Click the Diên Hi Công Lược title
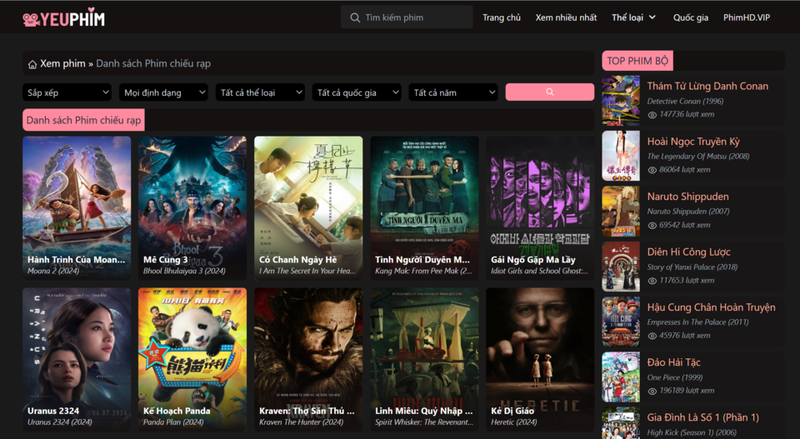The height and width of the screenshot is (439, 800). [x=689, y=252]
